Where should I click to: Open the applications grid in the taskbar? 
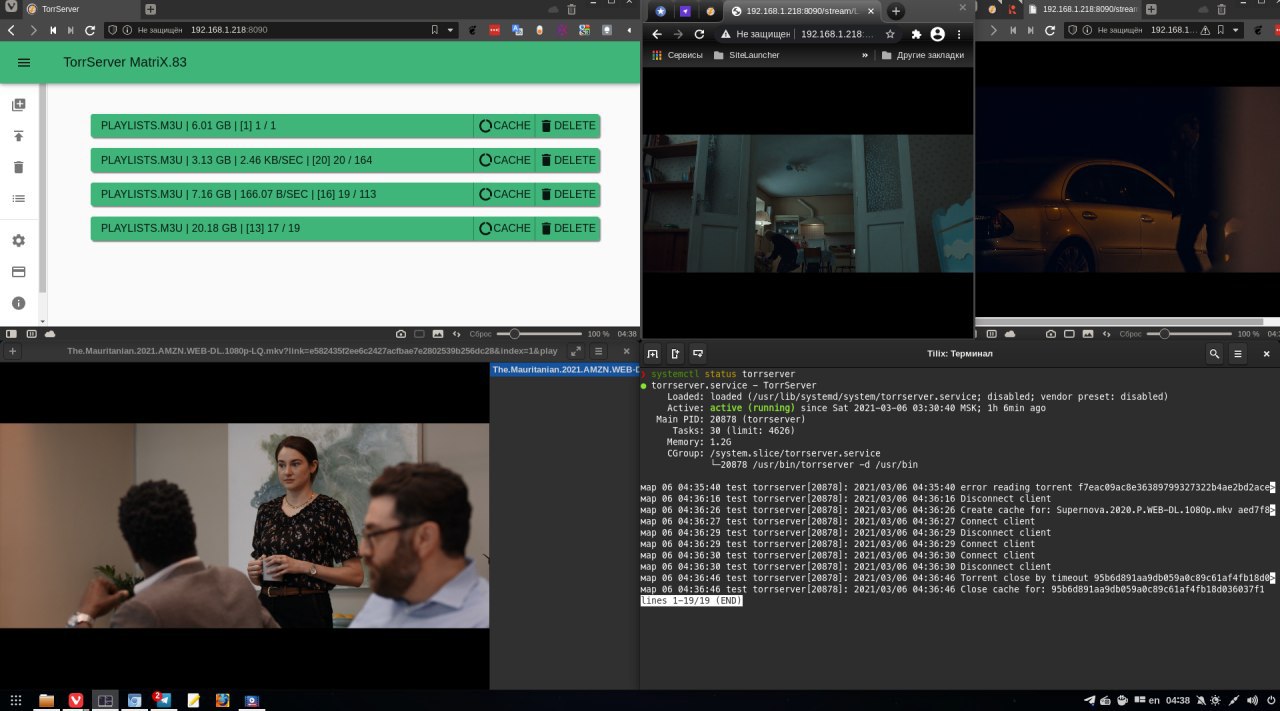tap(15, 700)
